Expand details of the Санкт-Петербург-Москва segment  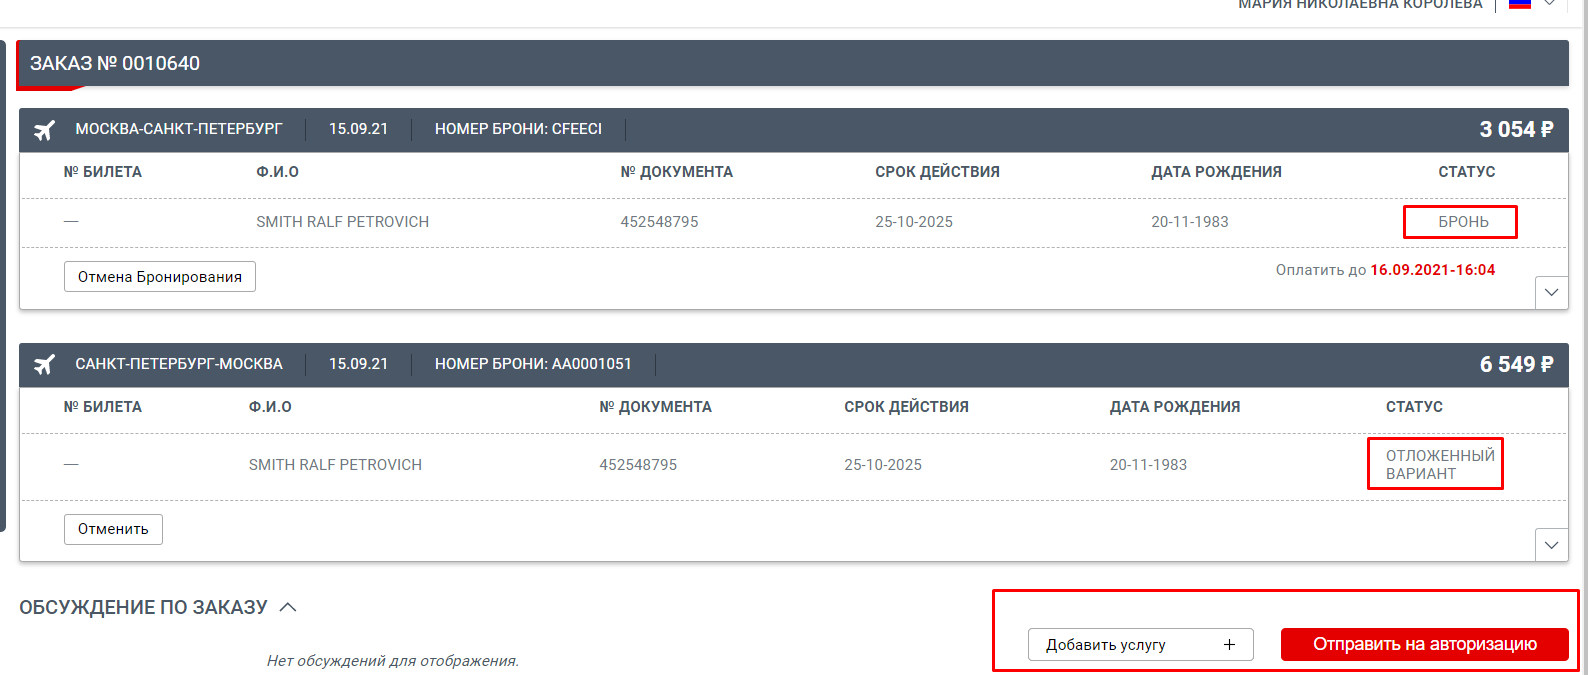(1551, 545)
